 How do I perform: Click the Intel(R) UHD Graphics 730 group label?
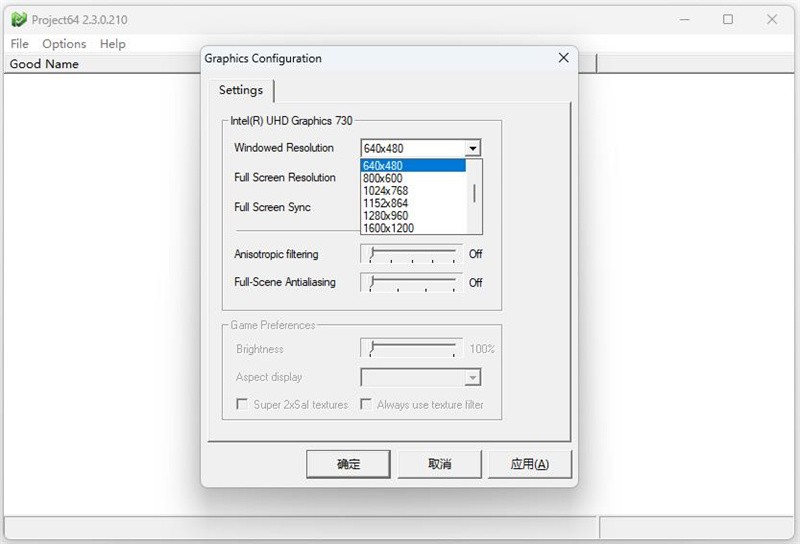(x=291, y=121)
